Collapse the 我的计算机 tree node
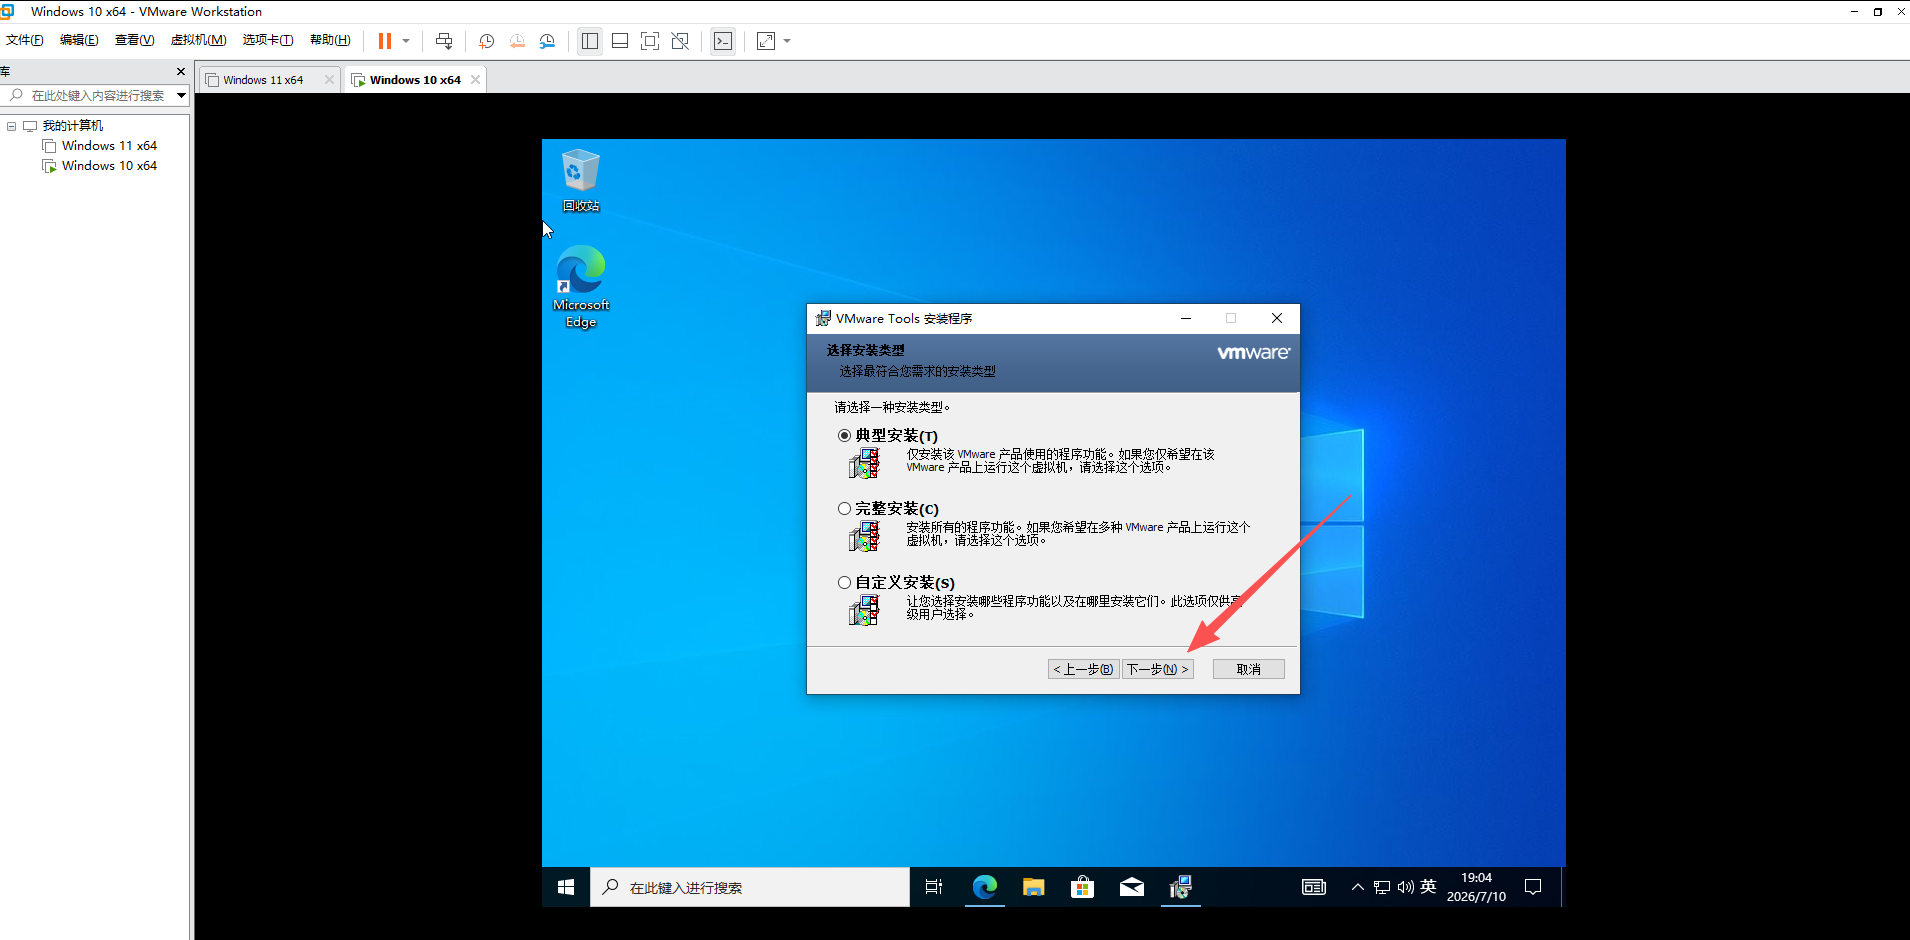Screen dimensions: 1910x940 11,126
